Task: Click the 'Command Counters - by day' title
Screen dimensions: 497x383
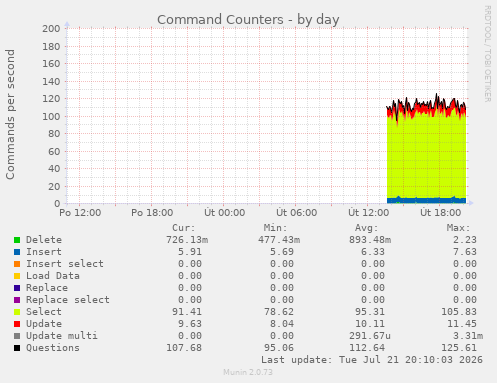Action: (x=248, y=20)
